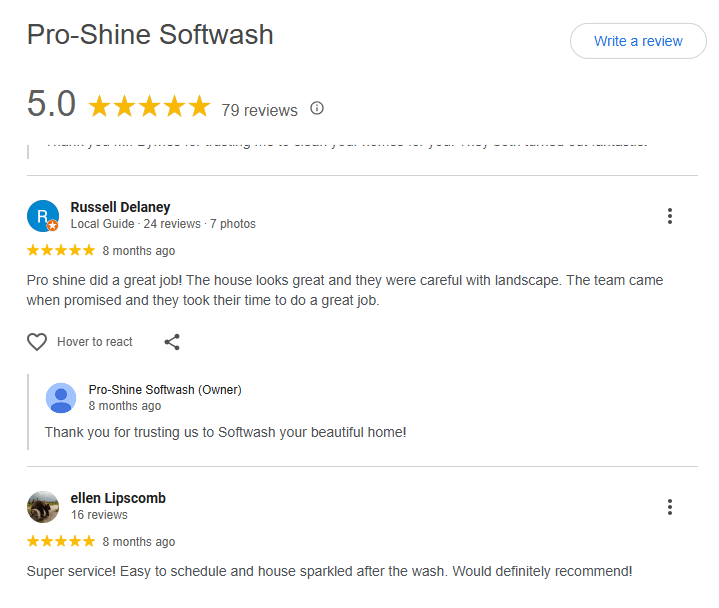Click the 79 reviews count text
This screenshot has width=719, height=608.
coord(259,110)
